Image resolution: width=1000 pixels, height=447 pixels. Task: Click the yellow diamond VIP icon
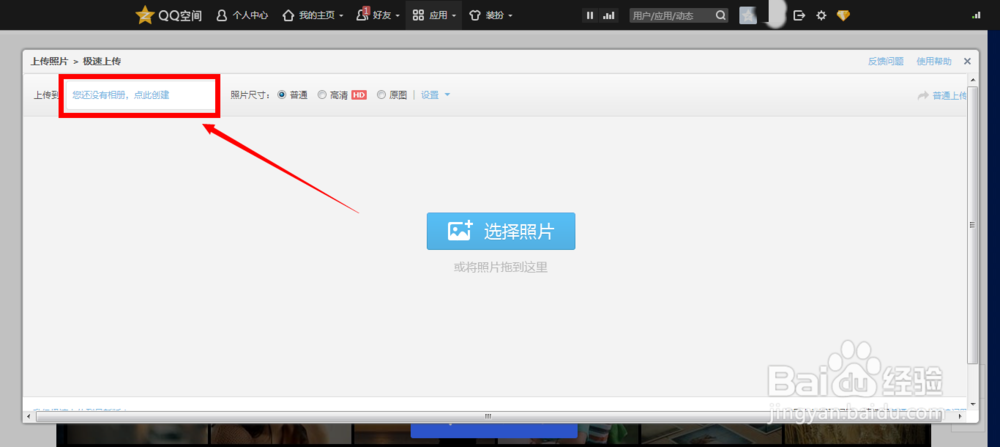pos(843,15)
